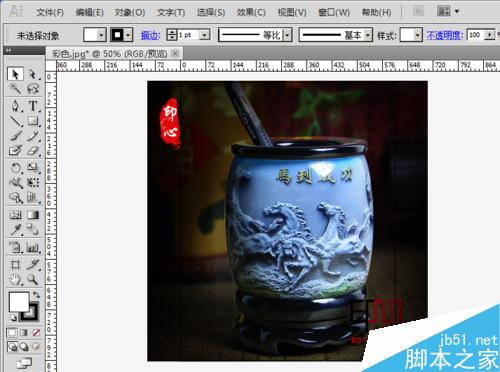Select the Slice tool
This screenshot has height=372, width=500.
(33, 264)
